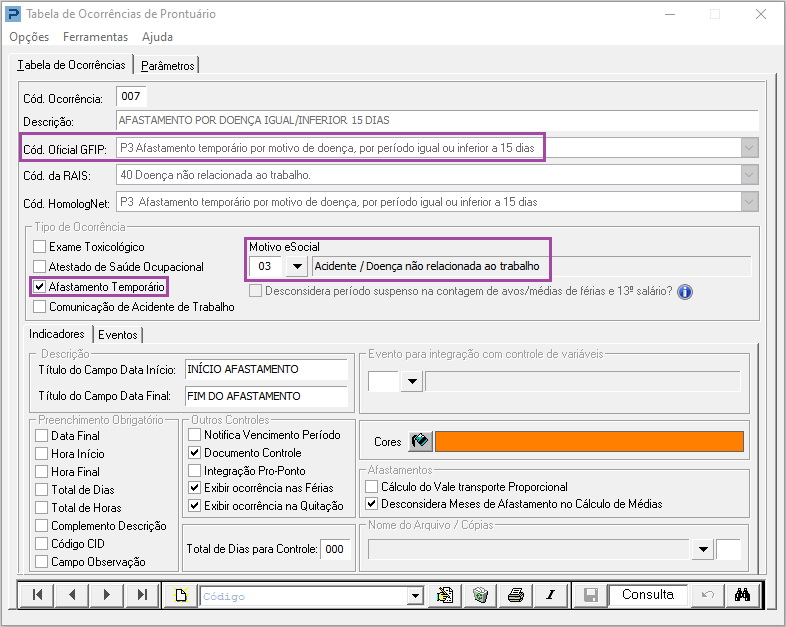The width and height of the screenshot is (786, 627).
Task: Expand the Cód. Oficial GFIP dropdown
Action: click(x=748, y=148)
